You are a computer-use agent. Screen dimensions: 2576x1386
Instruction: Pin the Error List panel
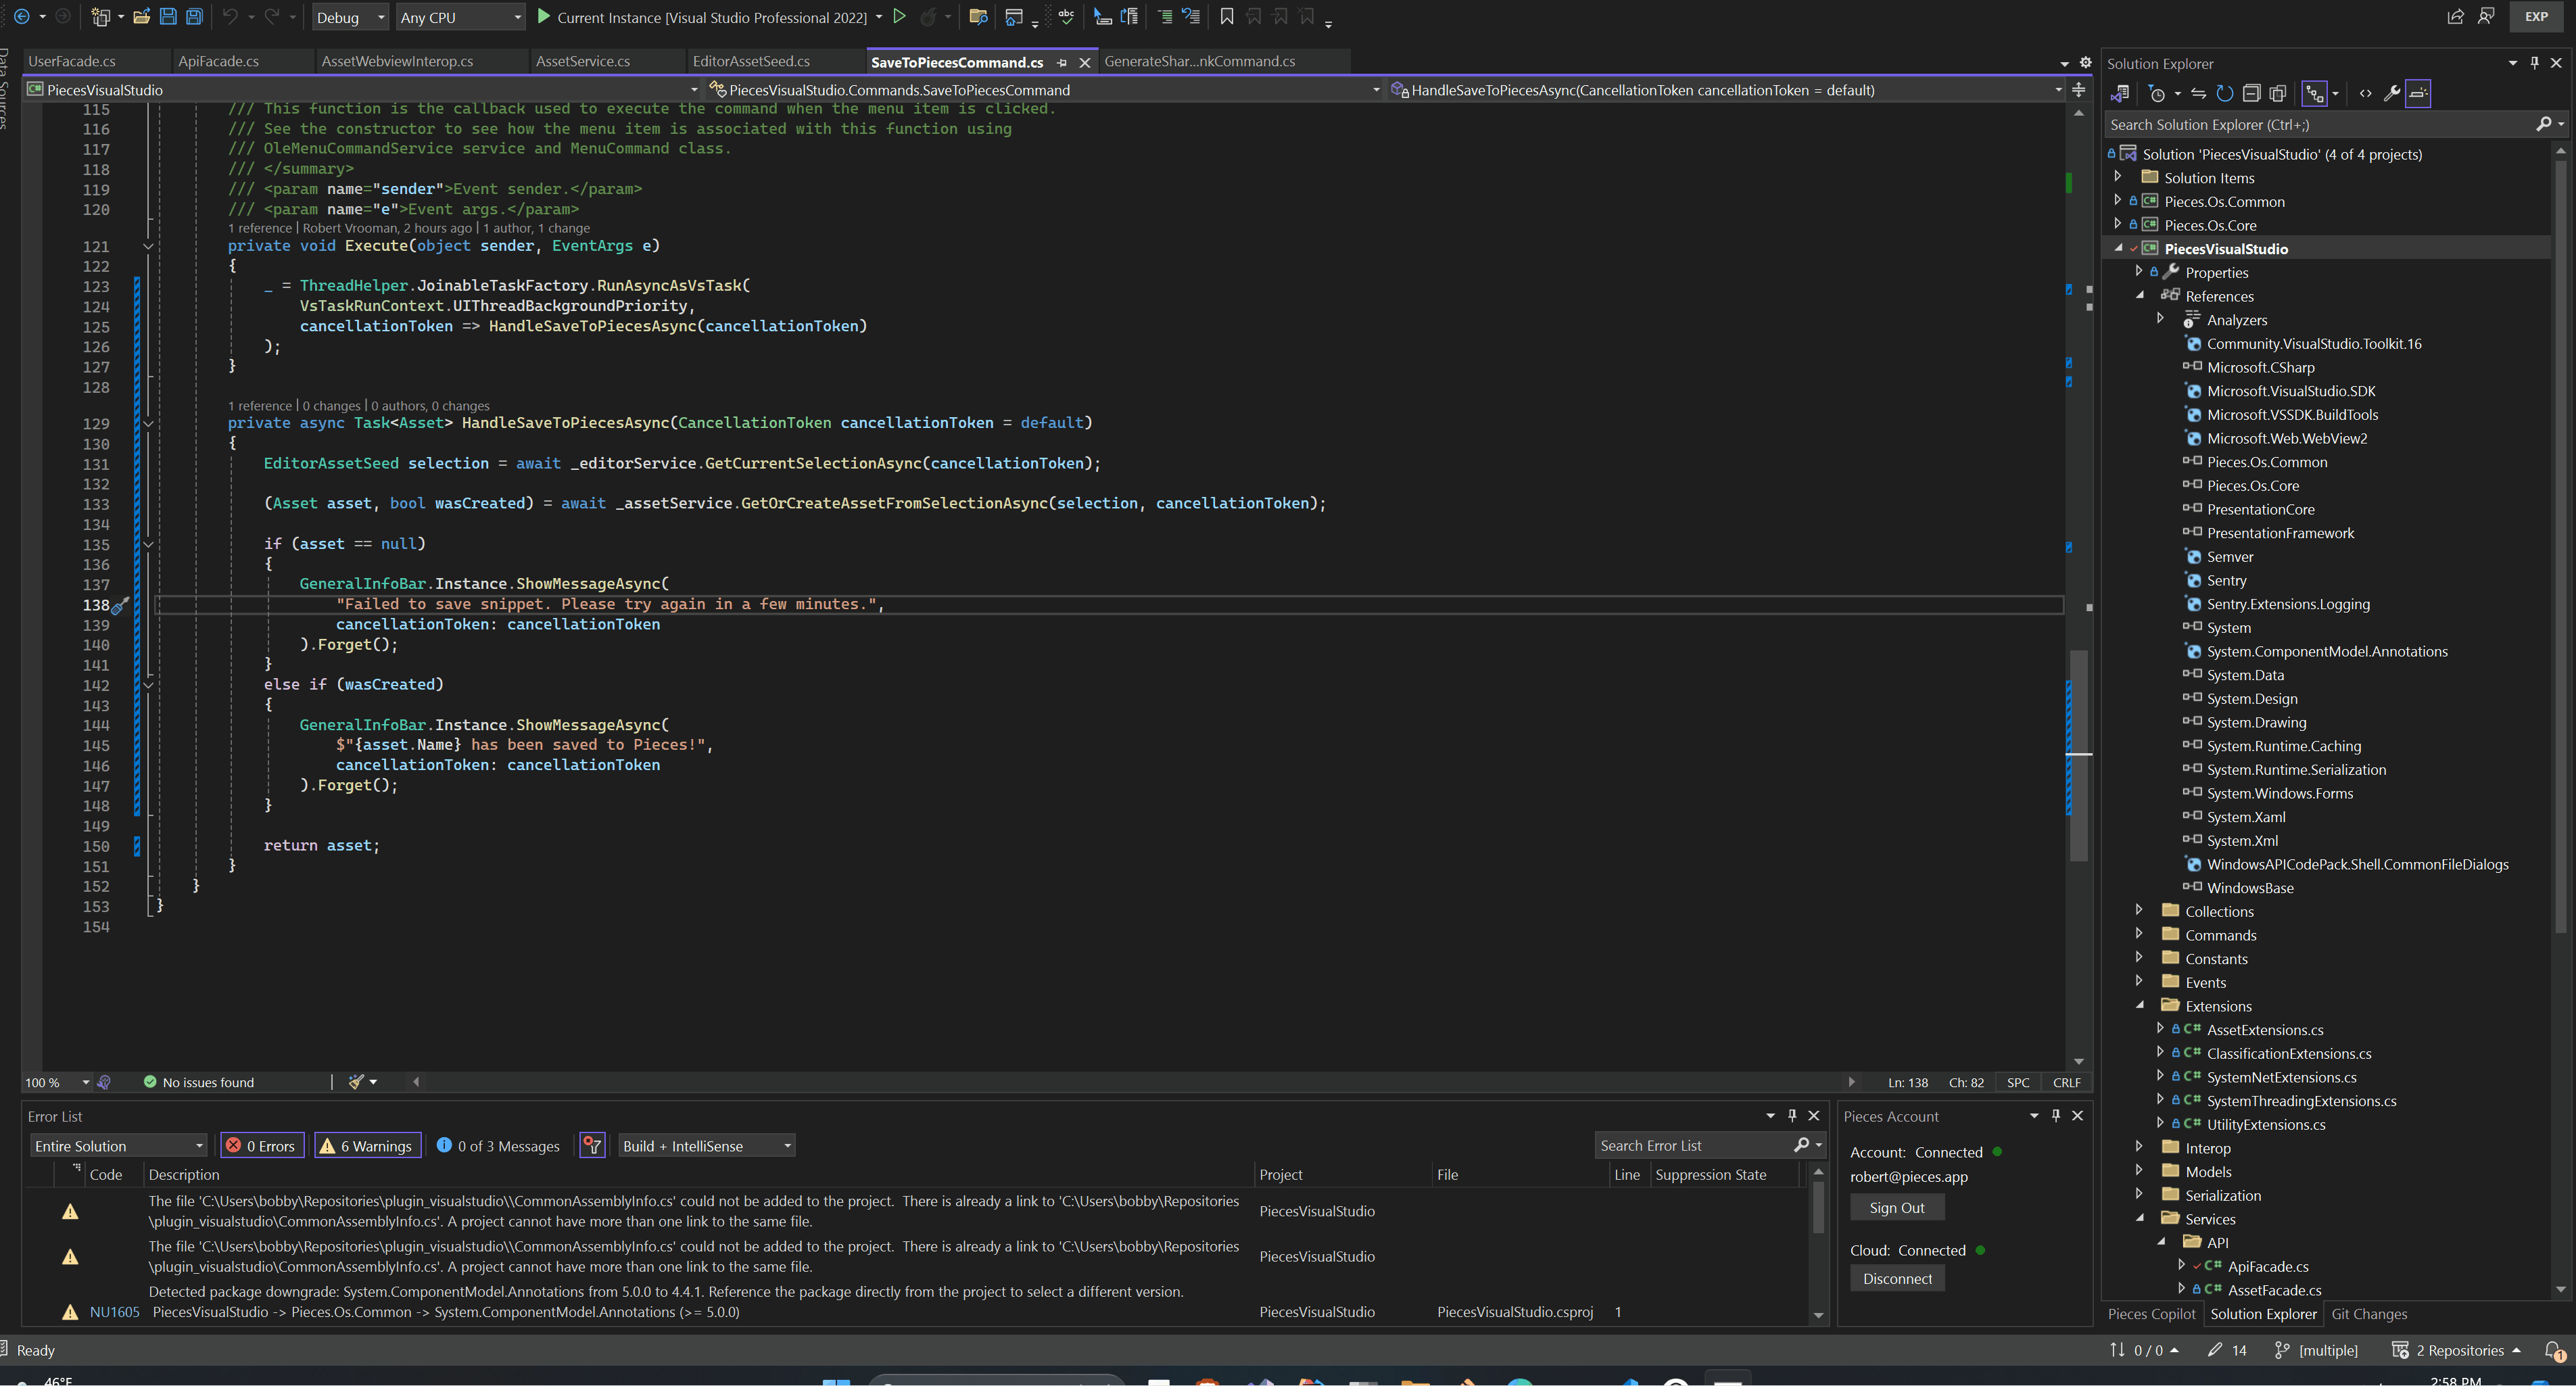click(x=1792, y=1116)
